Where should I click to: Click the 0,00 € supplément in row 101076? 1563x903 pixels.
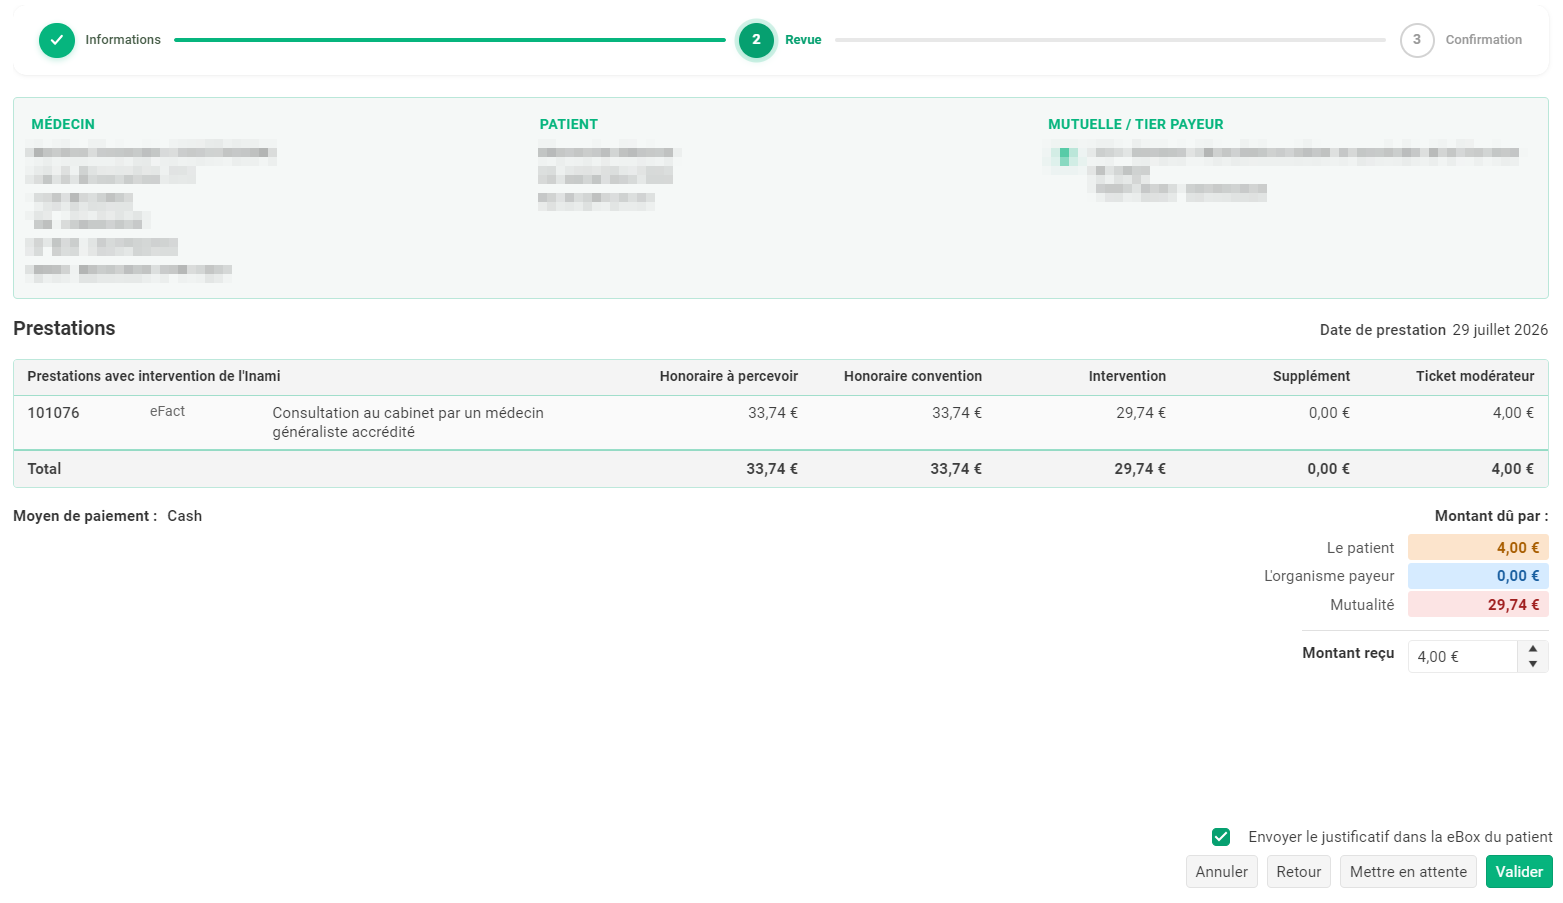tap(1329, 413)
